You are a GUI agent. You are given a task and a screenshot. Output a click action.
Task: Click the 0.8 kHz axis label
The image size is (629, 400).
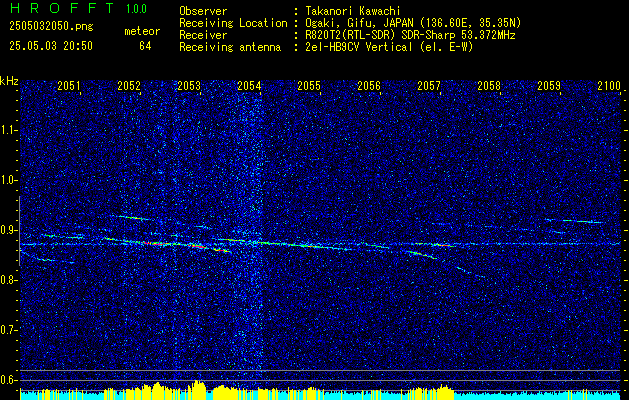pos(9,280)
